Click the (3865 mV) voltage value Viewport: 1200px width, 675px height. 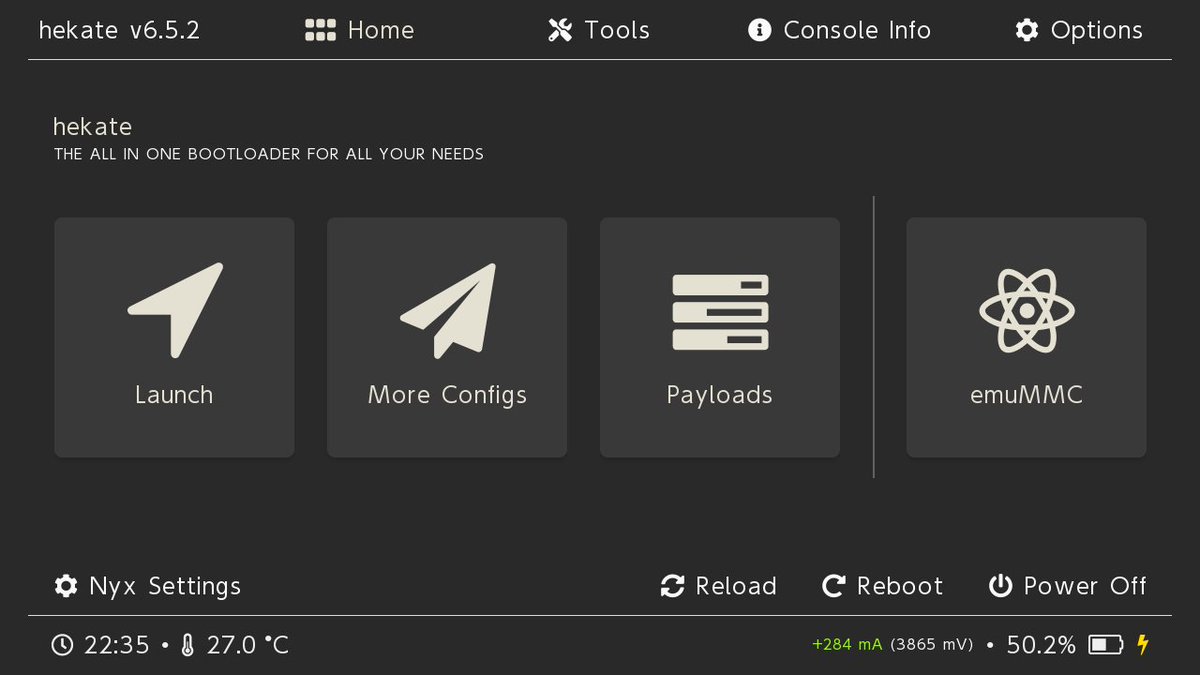(x=932, y=645)
